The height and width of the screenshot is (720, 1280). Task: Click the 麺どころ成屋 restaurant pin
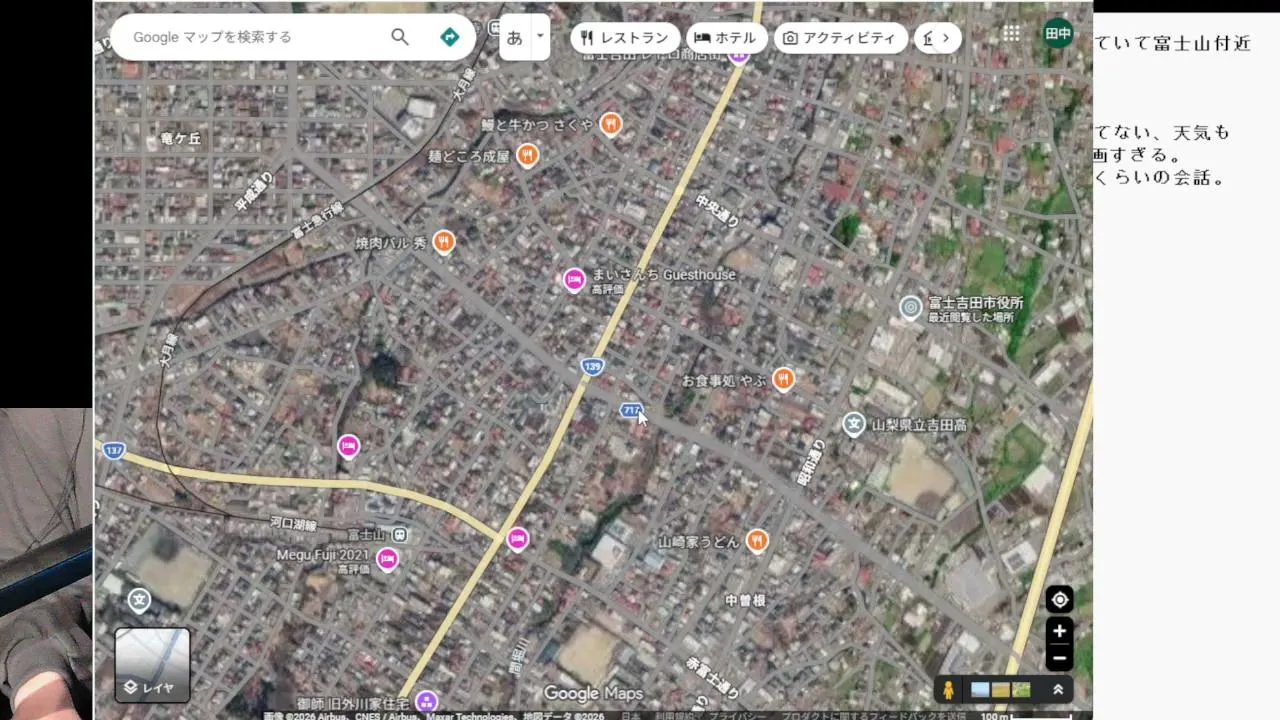pyautogui.click(x=528, y=155)
